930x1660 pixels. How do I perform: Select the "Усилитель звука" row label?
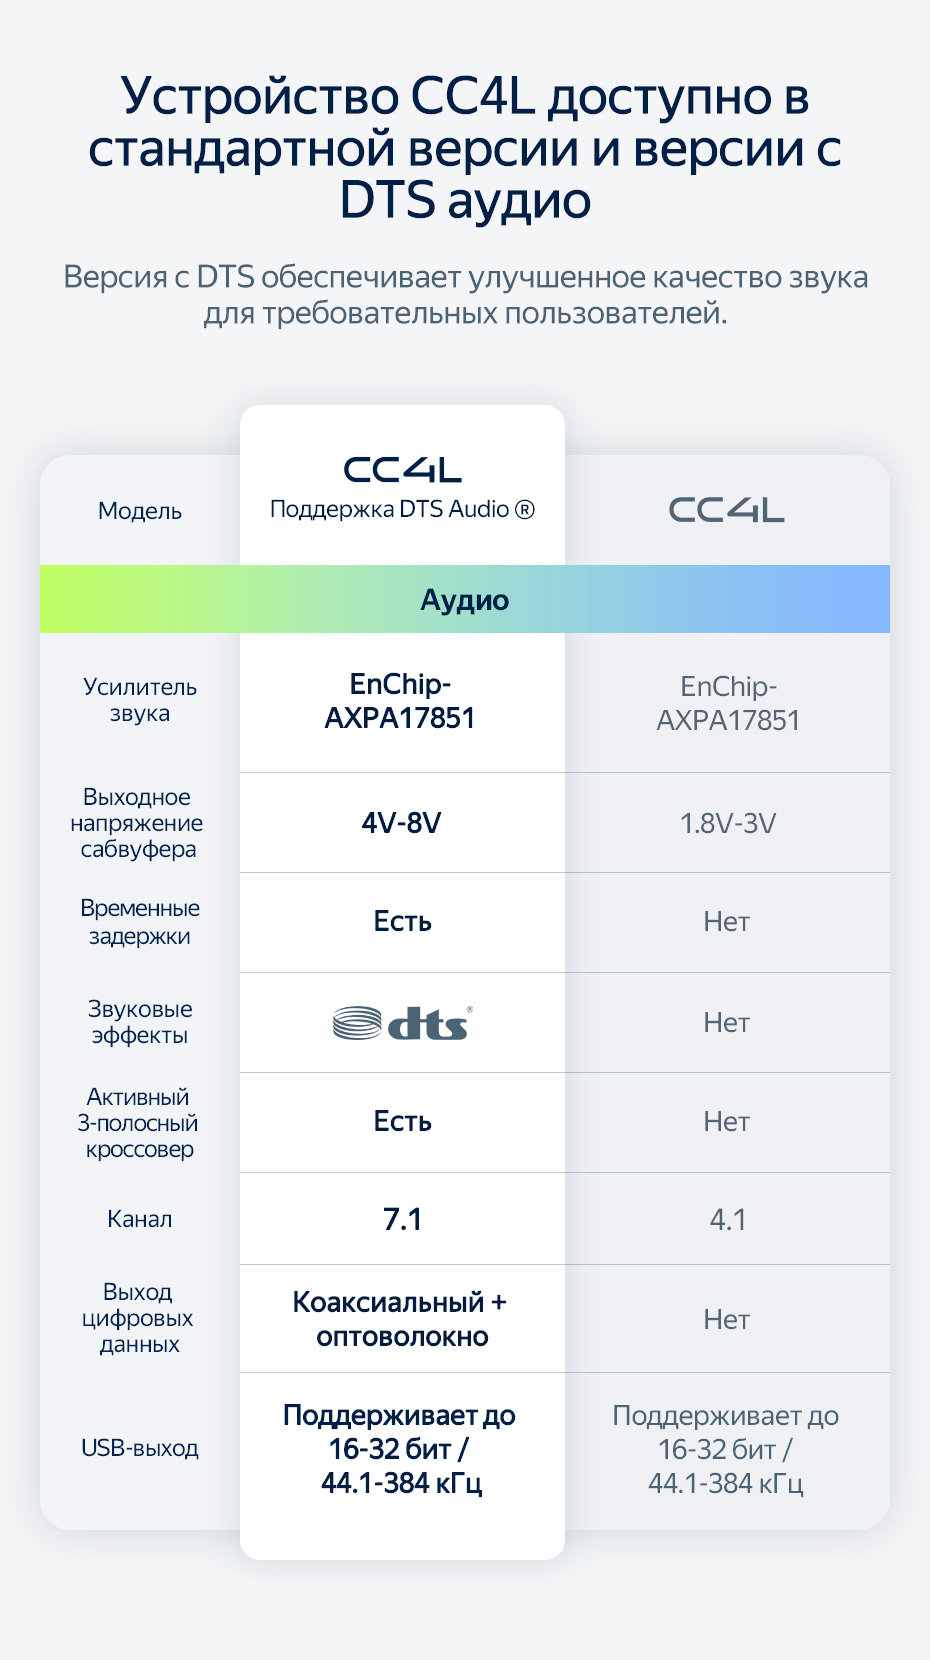(140, 700)
